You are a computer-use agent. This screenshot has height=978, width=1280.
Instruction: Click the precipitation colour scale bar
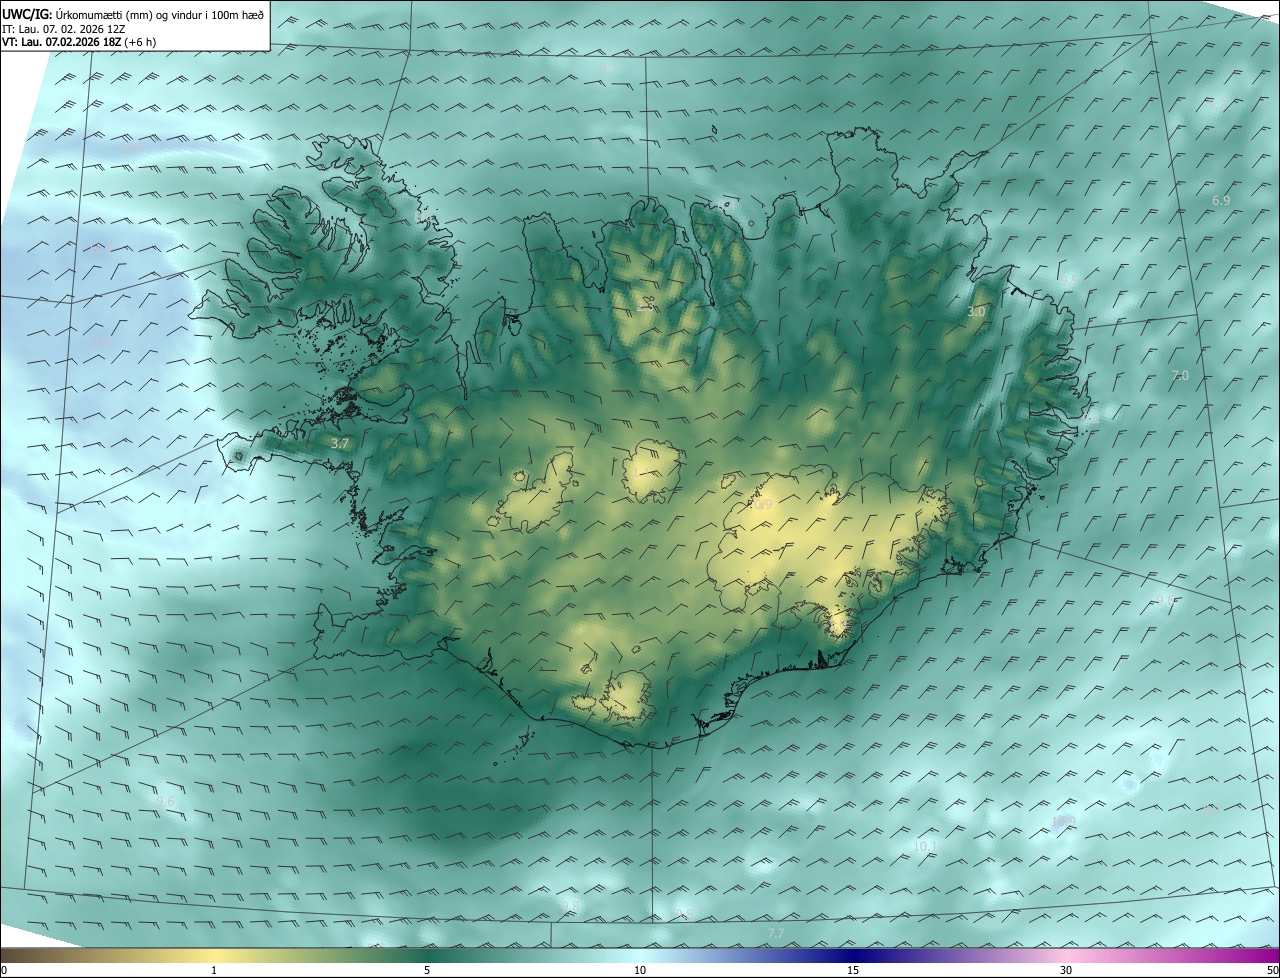640,955
